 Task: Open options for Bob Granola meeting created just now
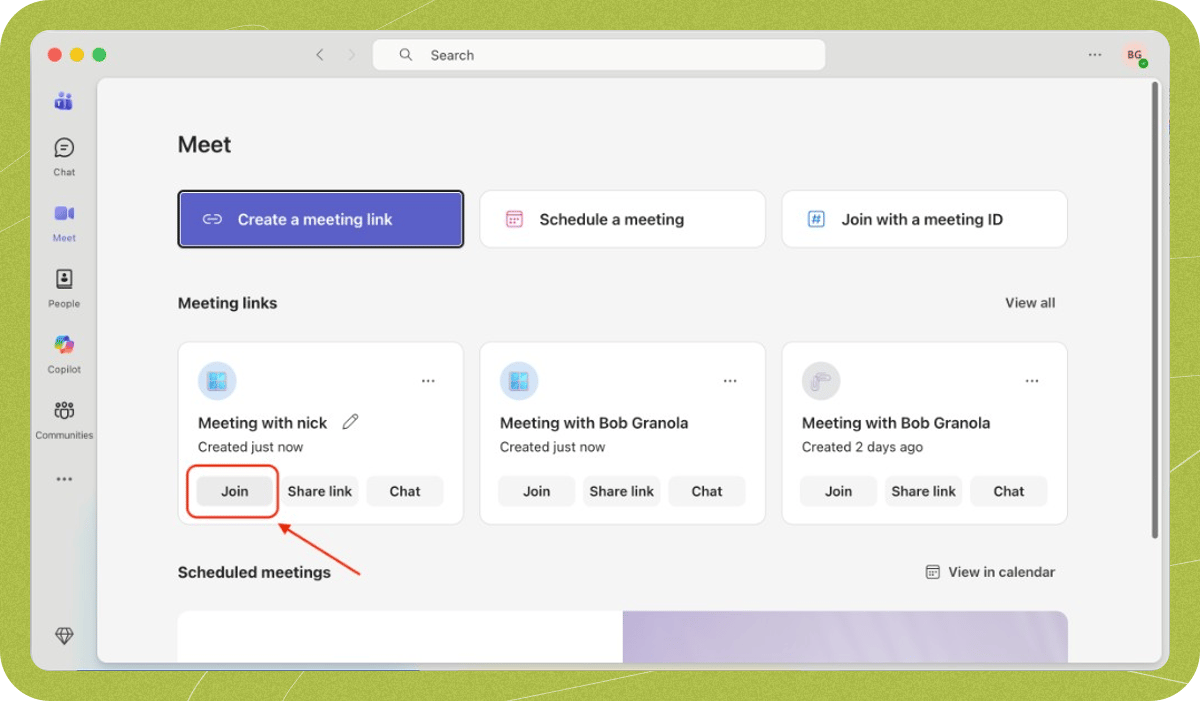pyautogui.click(x=730, y=381)
